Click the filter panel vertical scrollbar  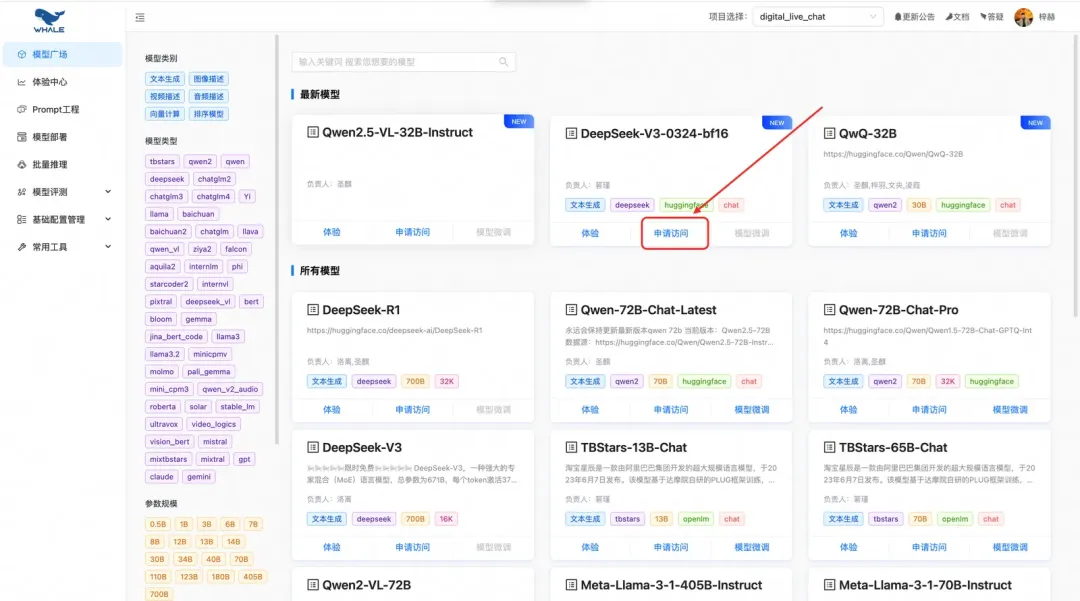(277, 241)
